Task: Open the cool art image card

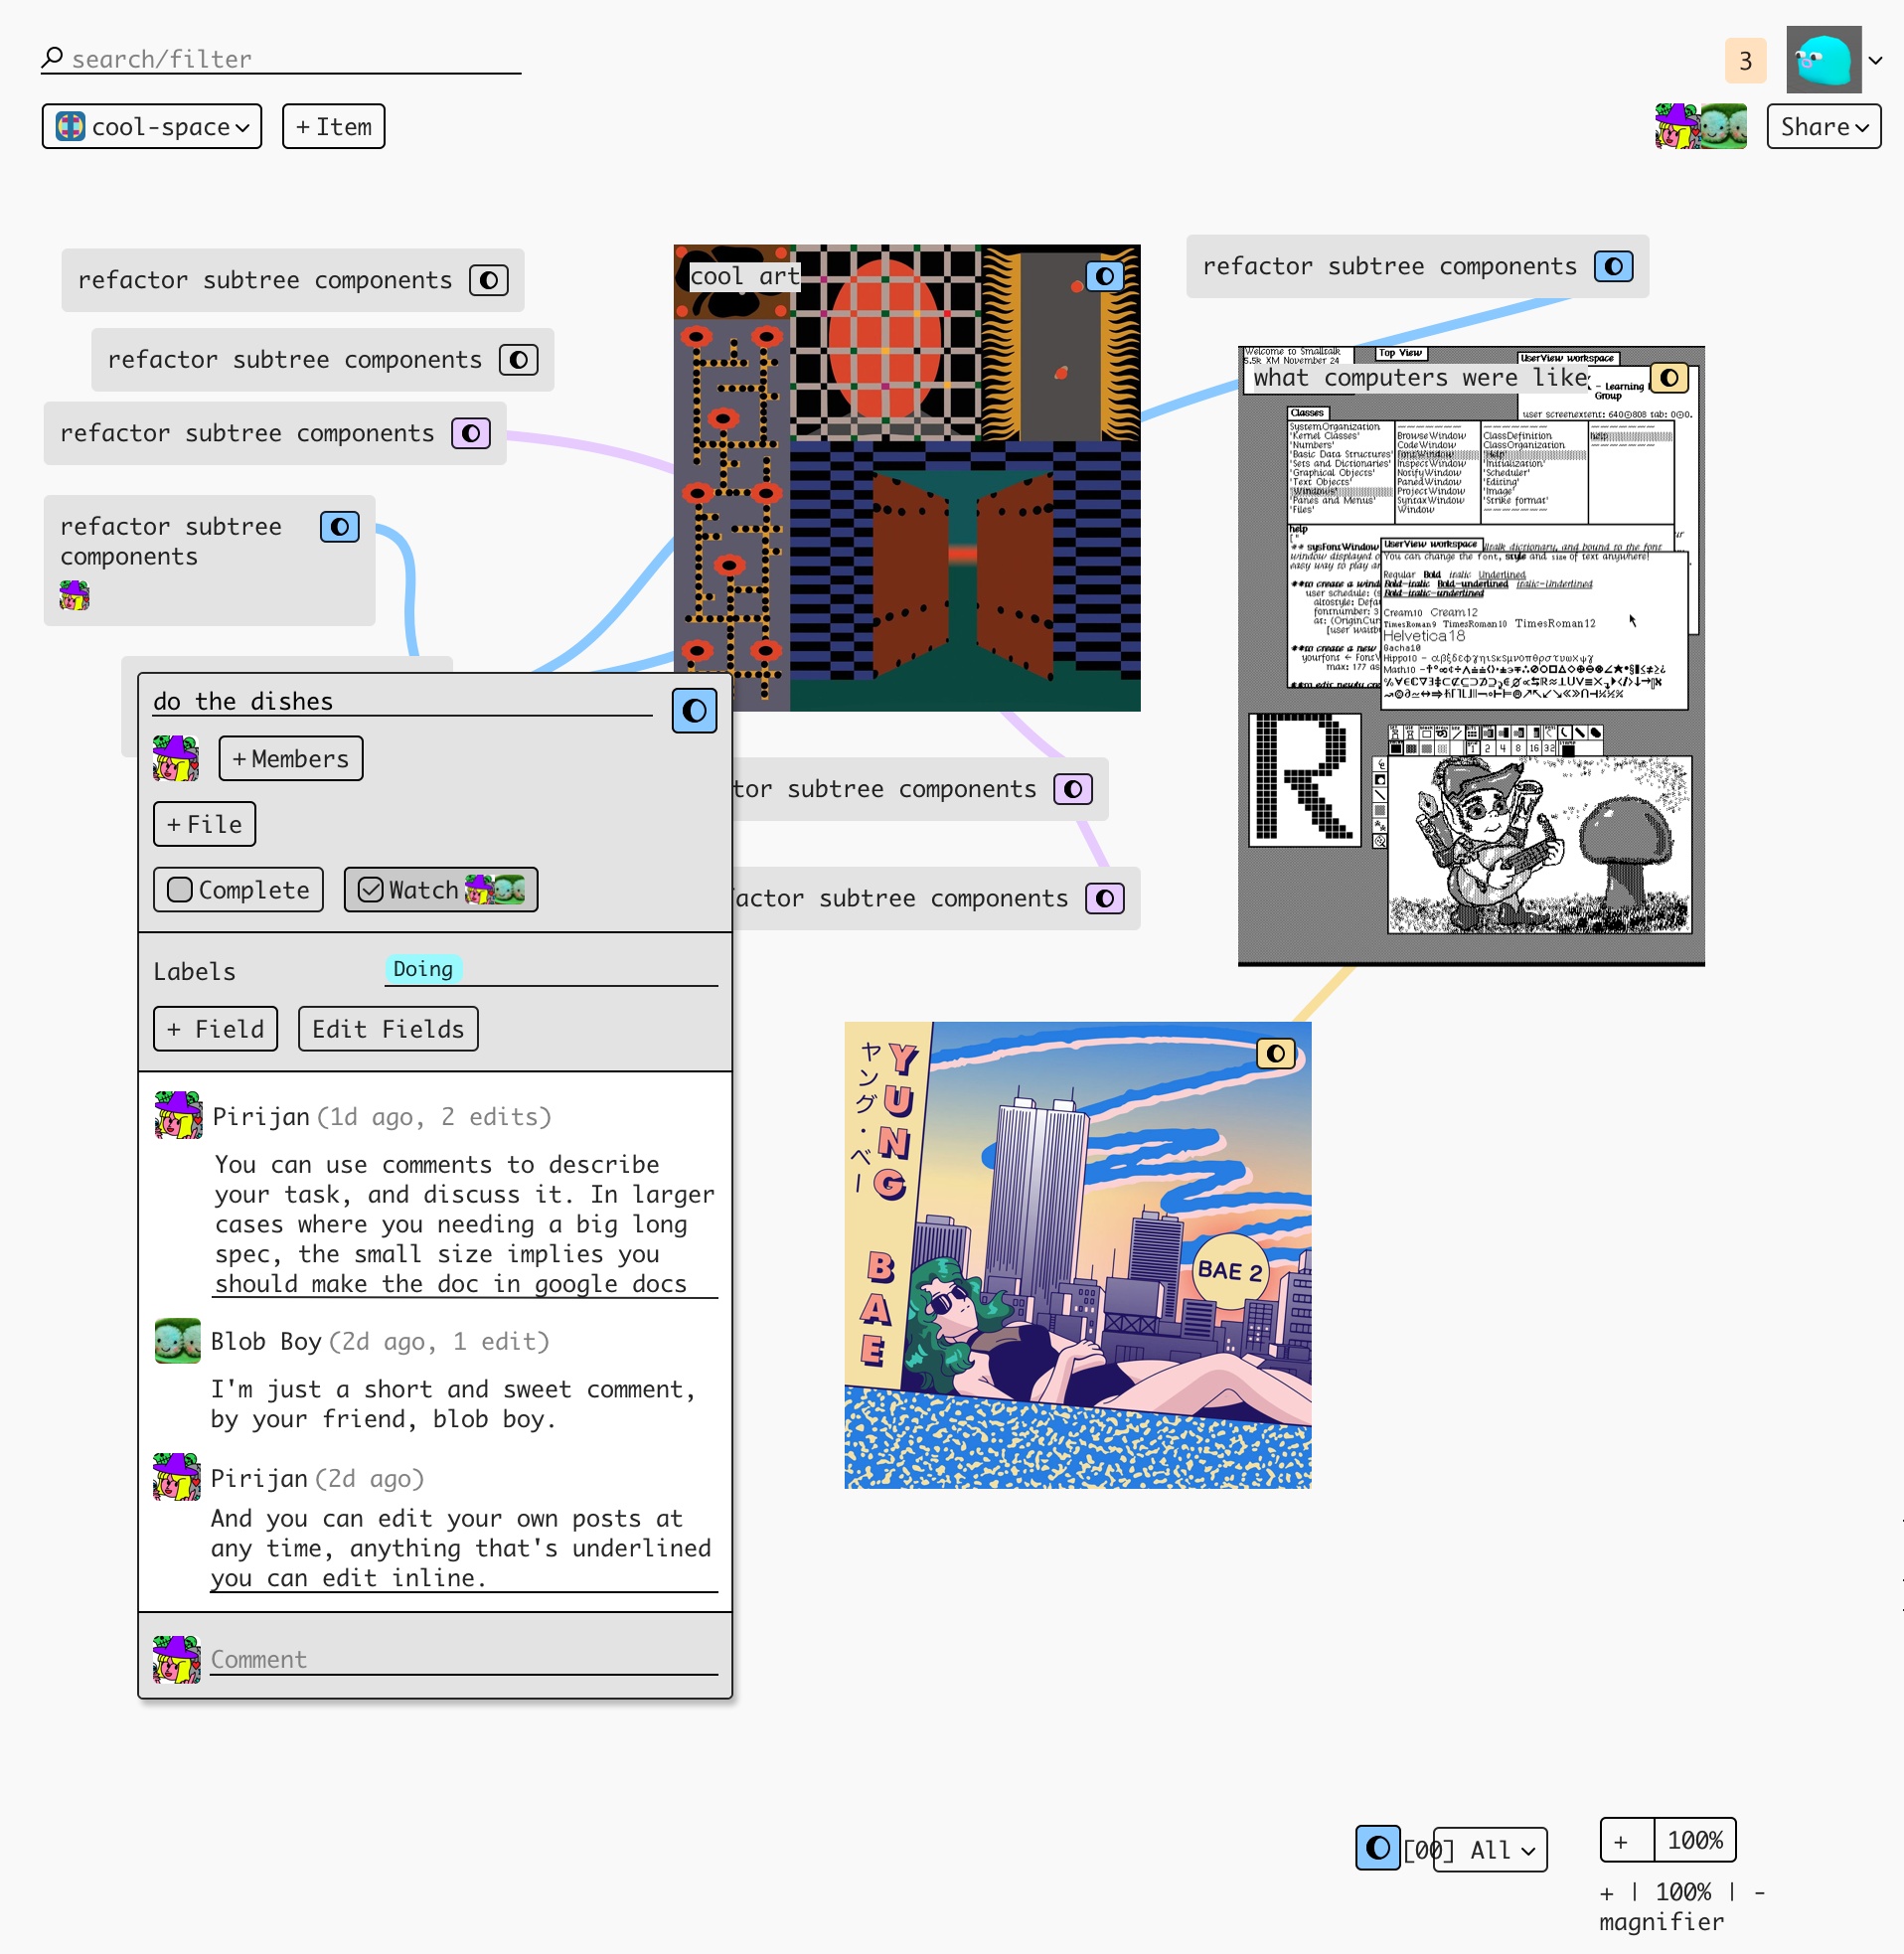Action: pos(907,479)
